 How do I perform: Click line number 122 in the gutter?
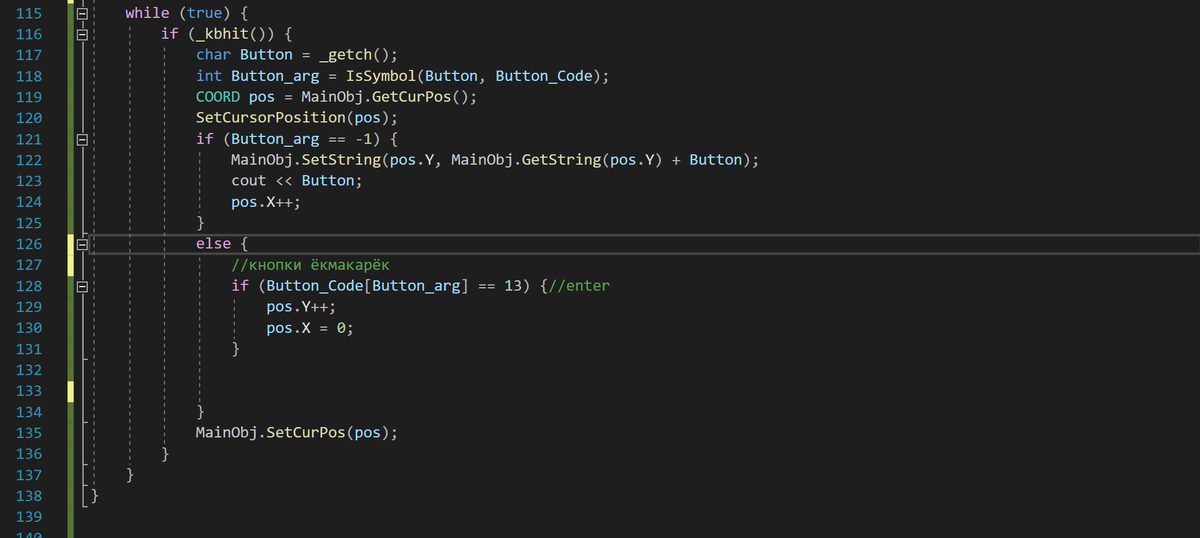coord(29,160)
